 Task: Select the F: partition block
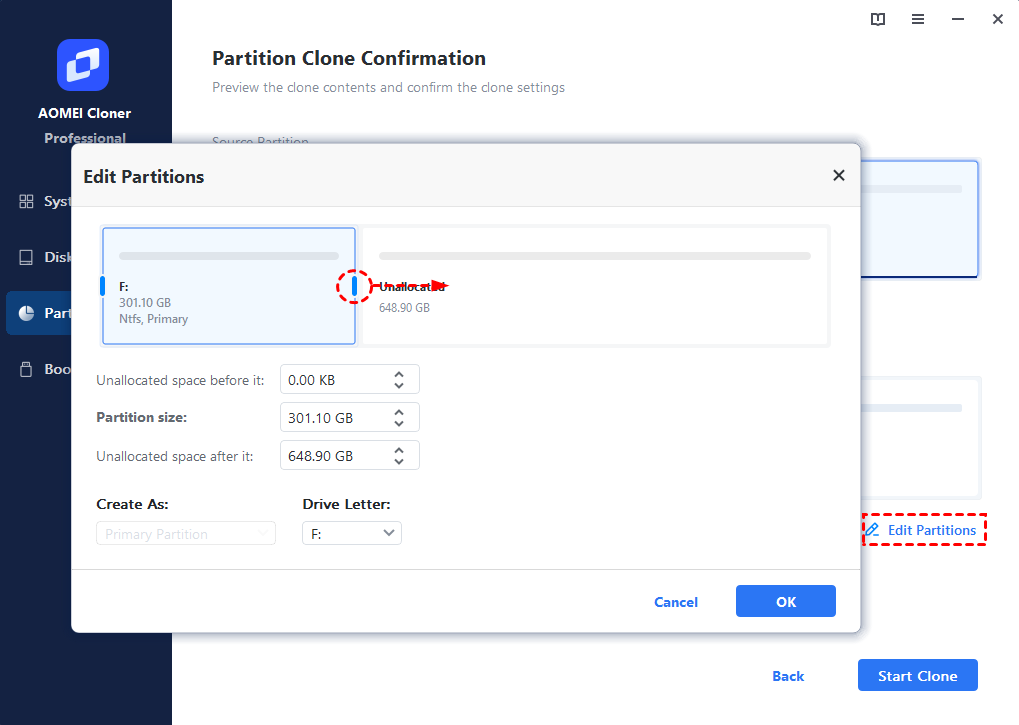point(229,286)
